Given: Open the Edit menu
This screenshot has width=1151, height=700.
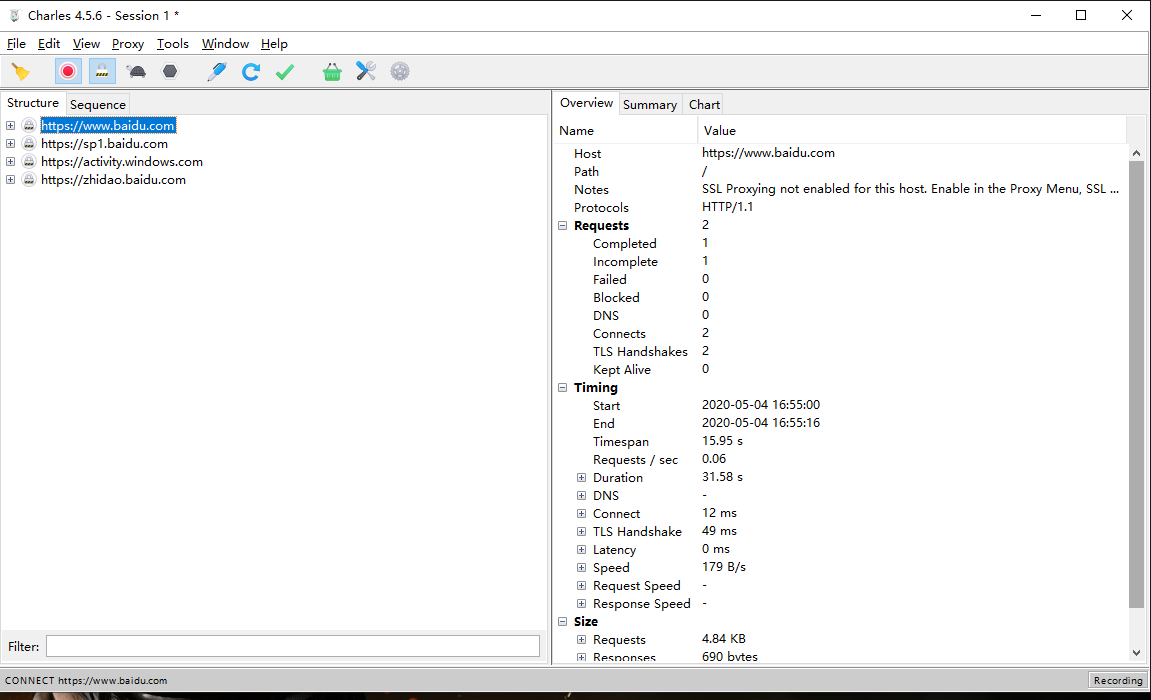Looking at the screenshot, I should (49, 44).
